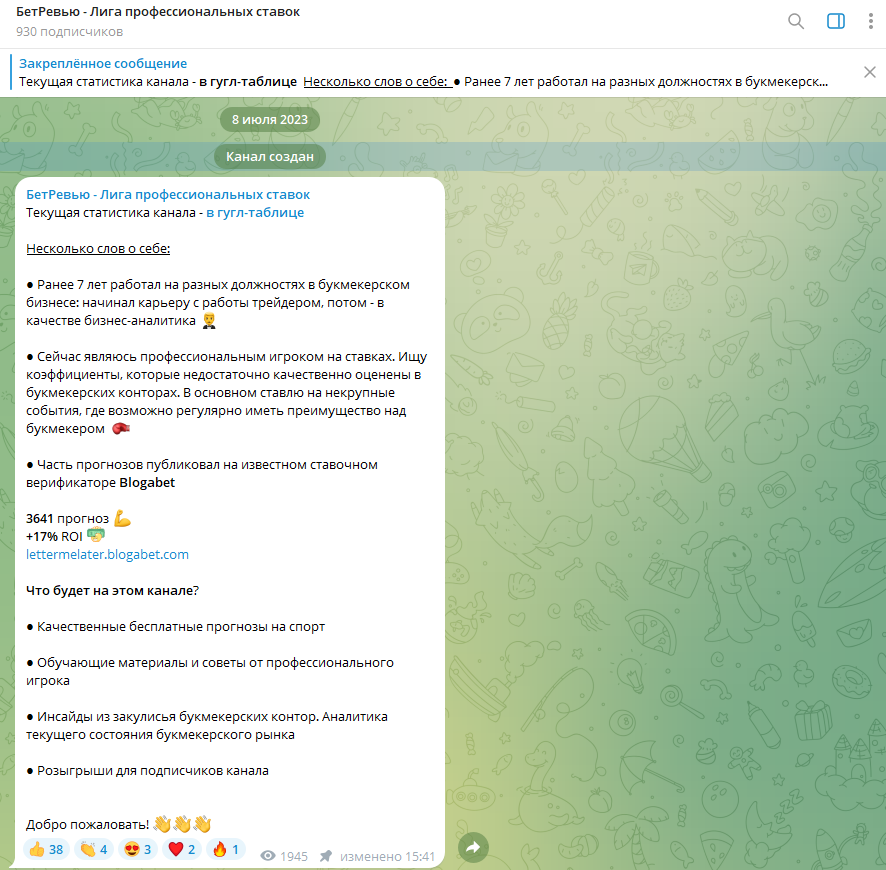Add heart-eyes reaction with 3
886x870 pixels.
coord(138,849)
